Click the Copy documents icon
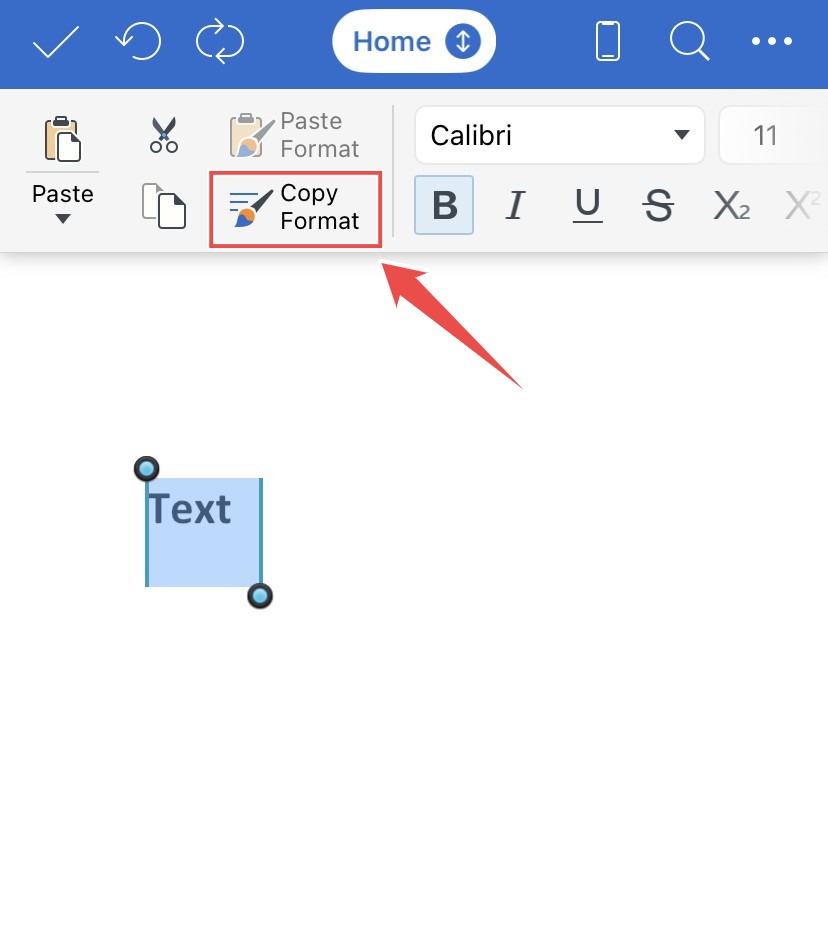 point(164,206)
